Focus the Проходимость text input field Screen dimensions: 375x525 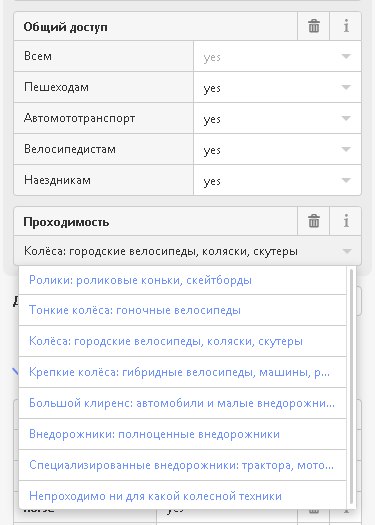(176, 251)
